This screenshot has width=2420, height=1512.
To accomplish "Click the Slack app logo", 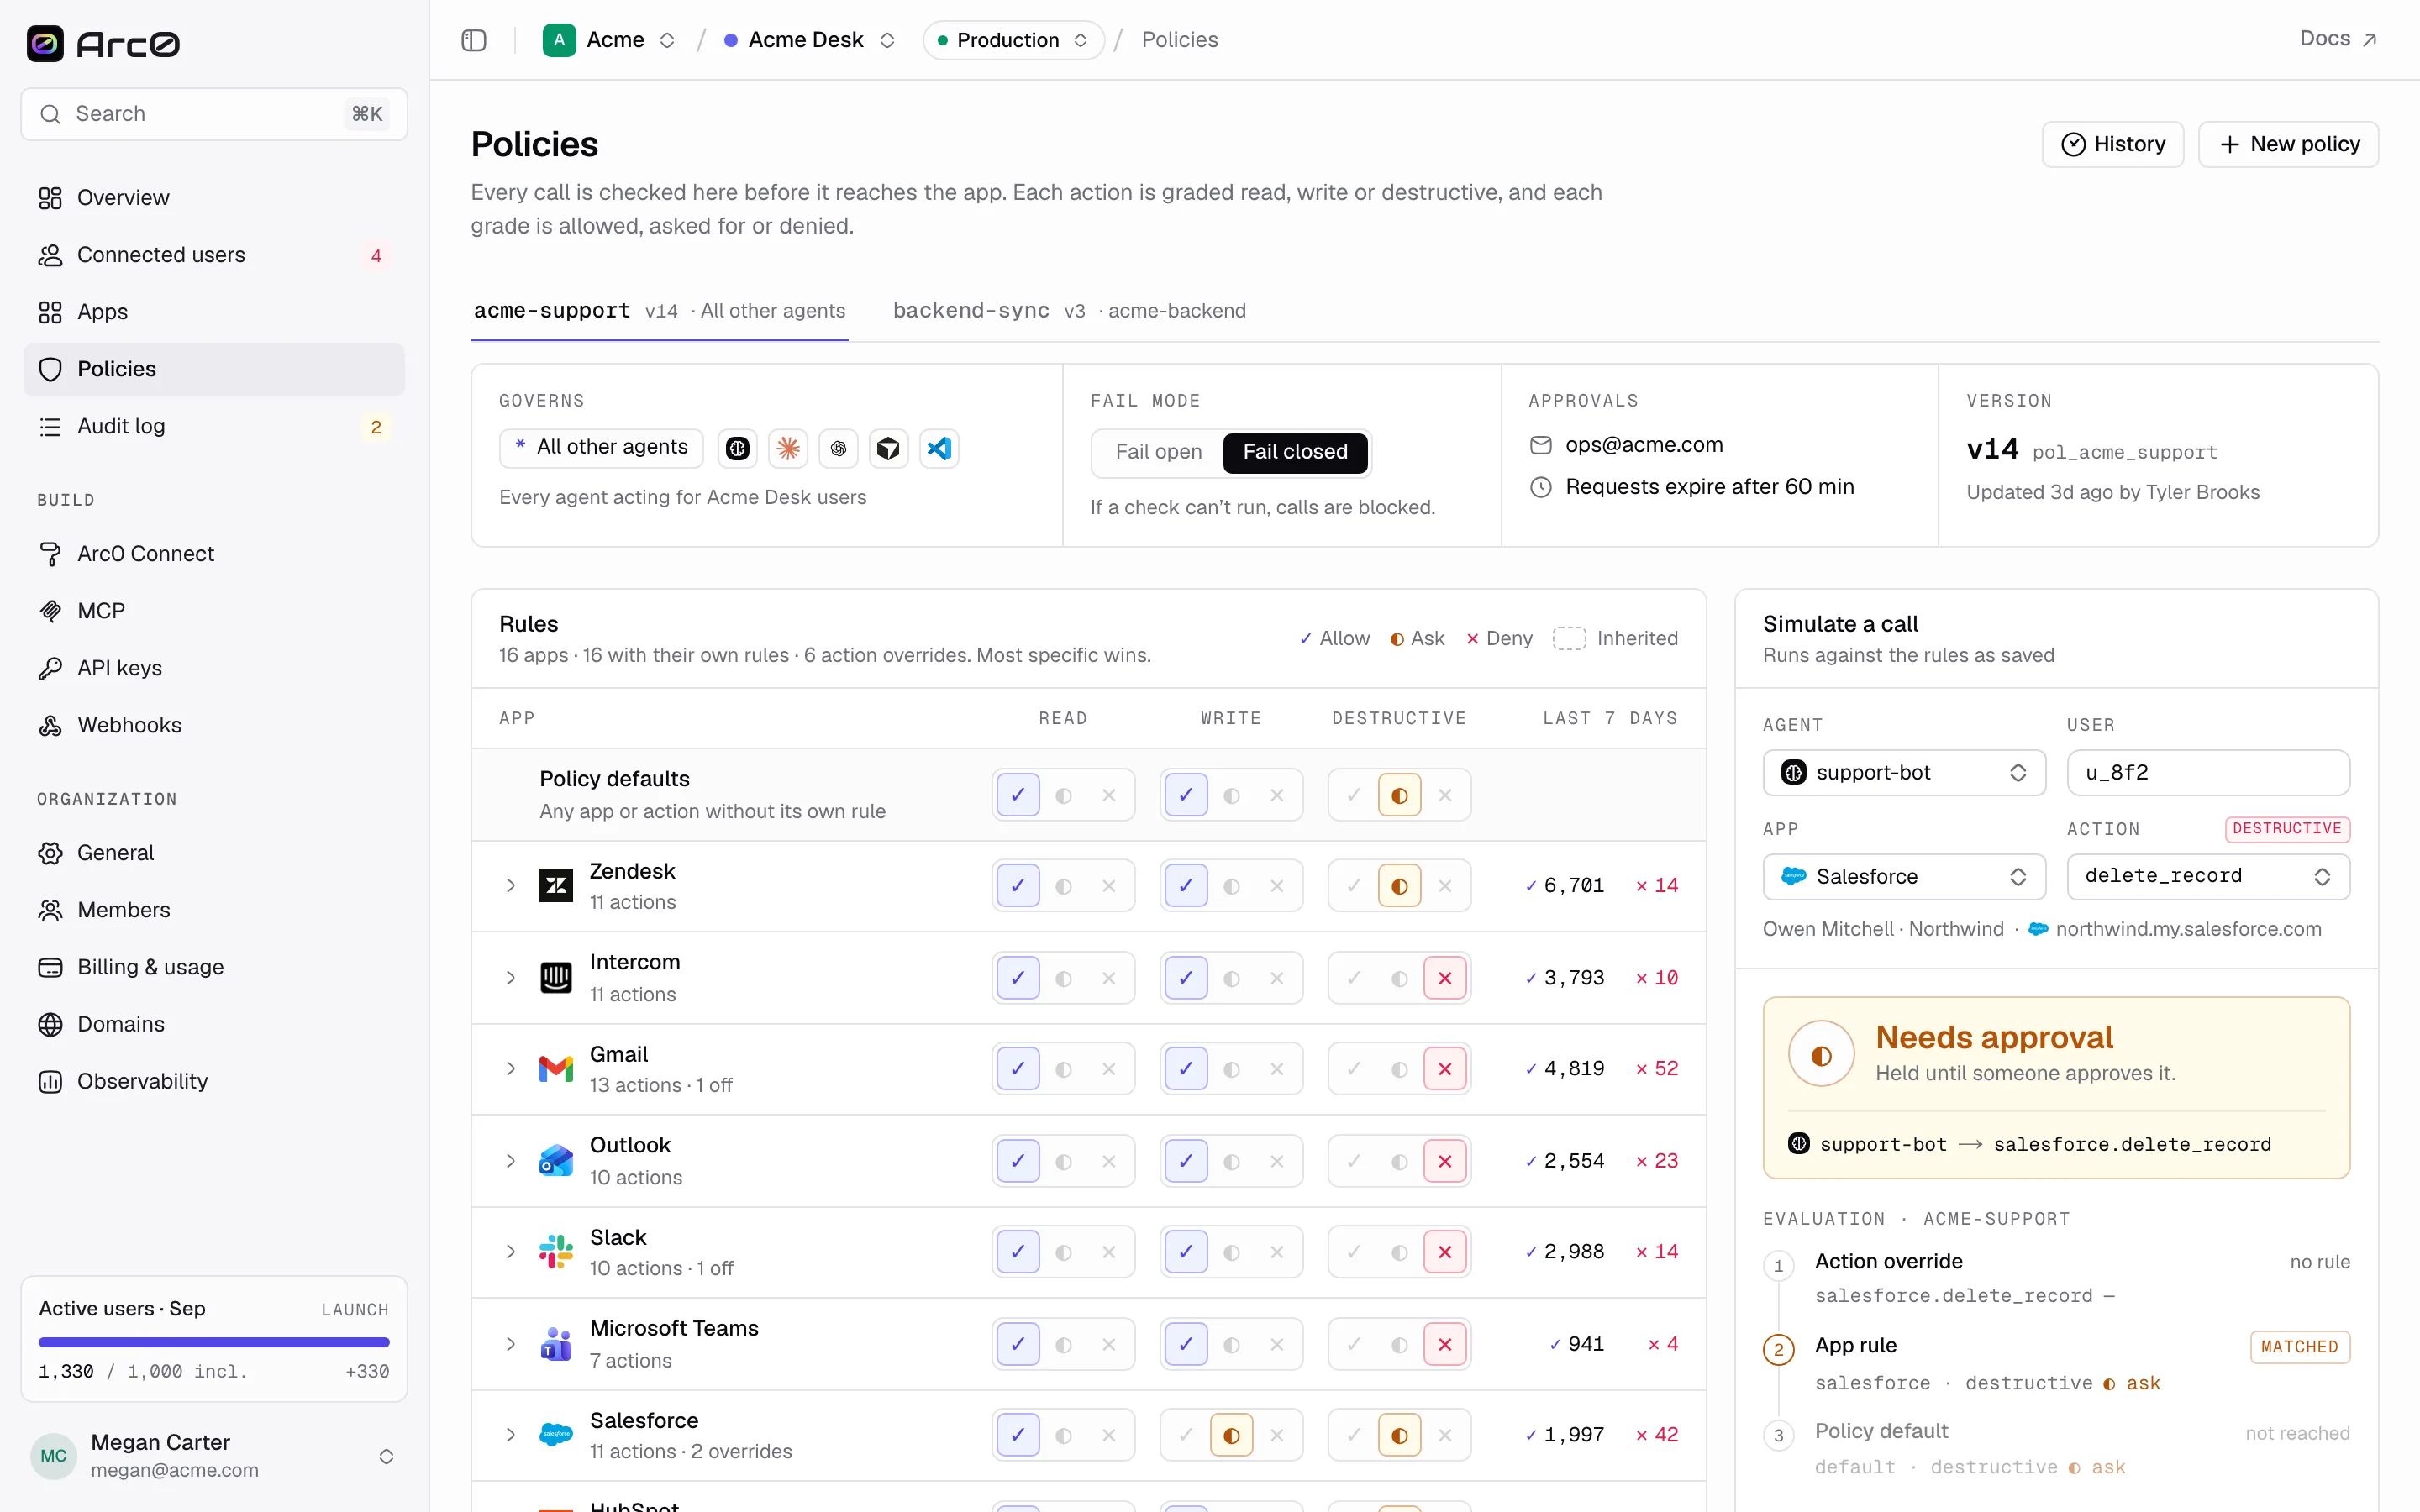I will pyautogui.click(x=556, y=1252).
